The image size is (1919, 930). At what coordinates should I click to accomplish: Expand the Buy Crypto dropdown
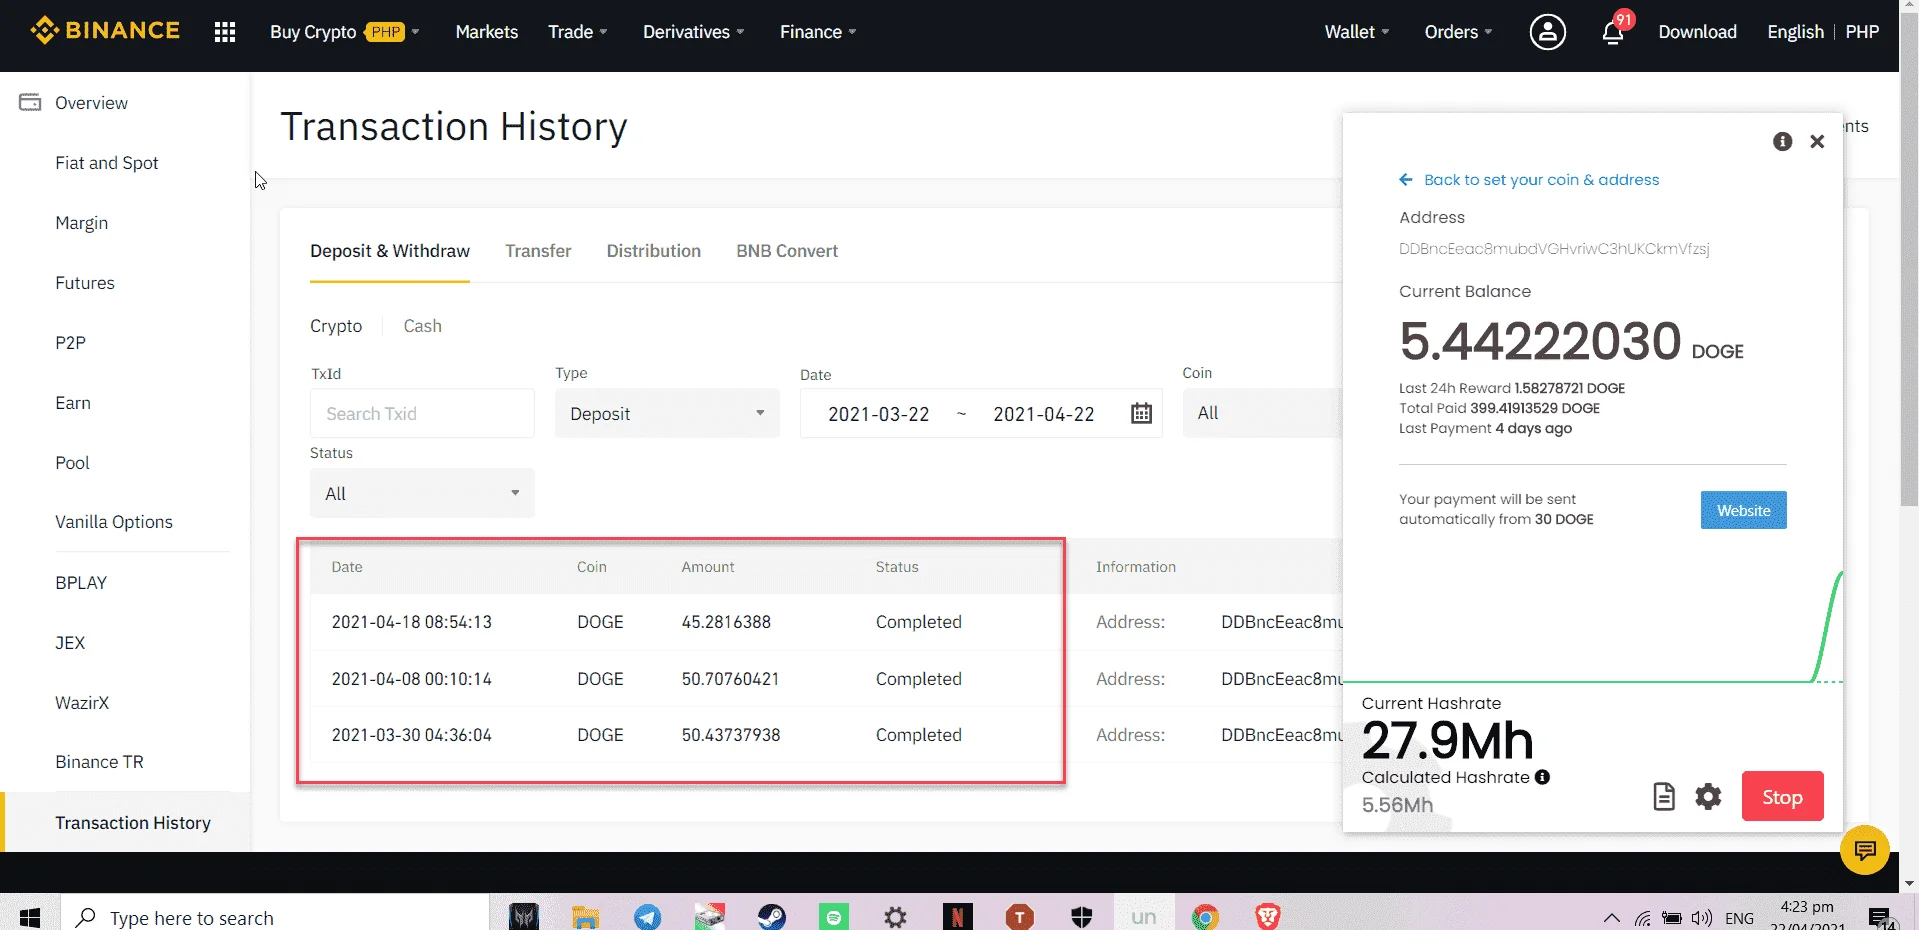344,32
